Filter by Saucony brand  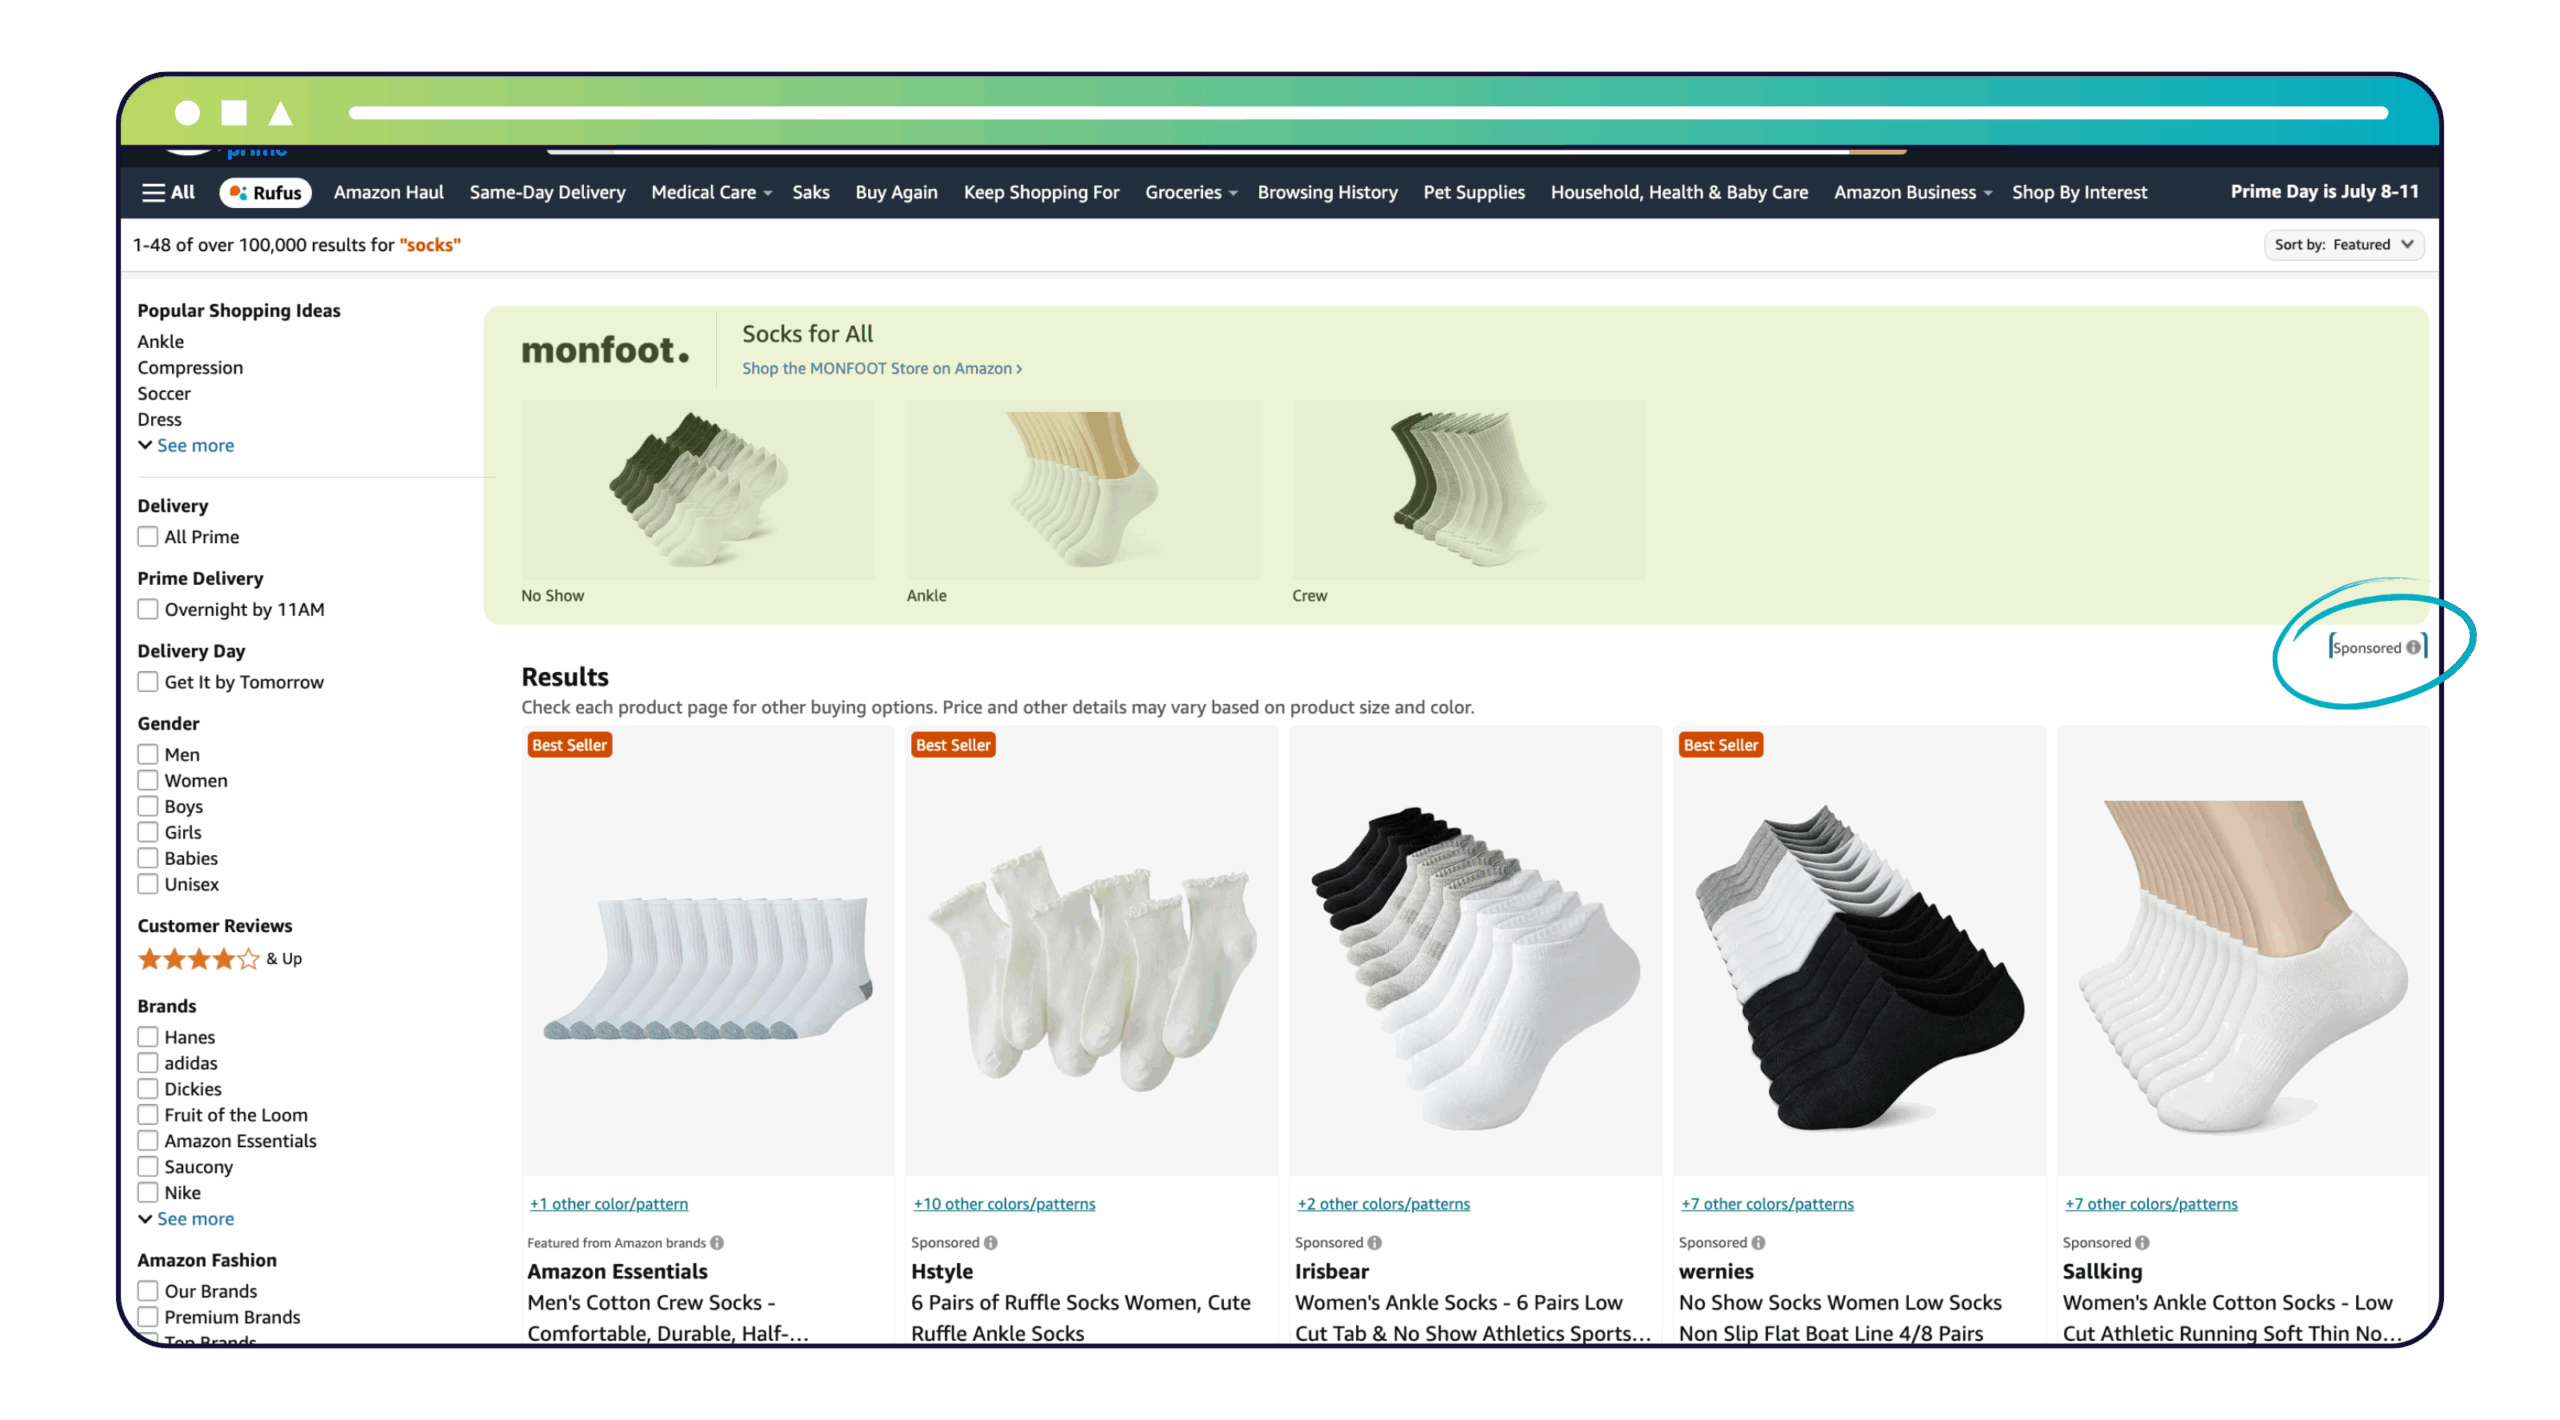pyautogui.click(x=148, y=1167)
